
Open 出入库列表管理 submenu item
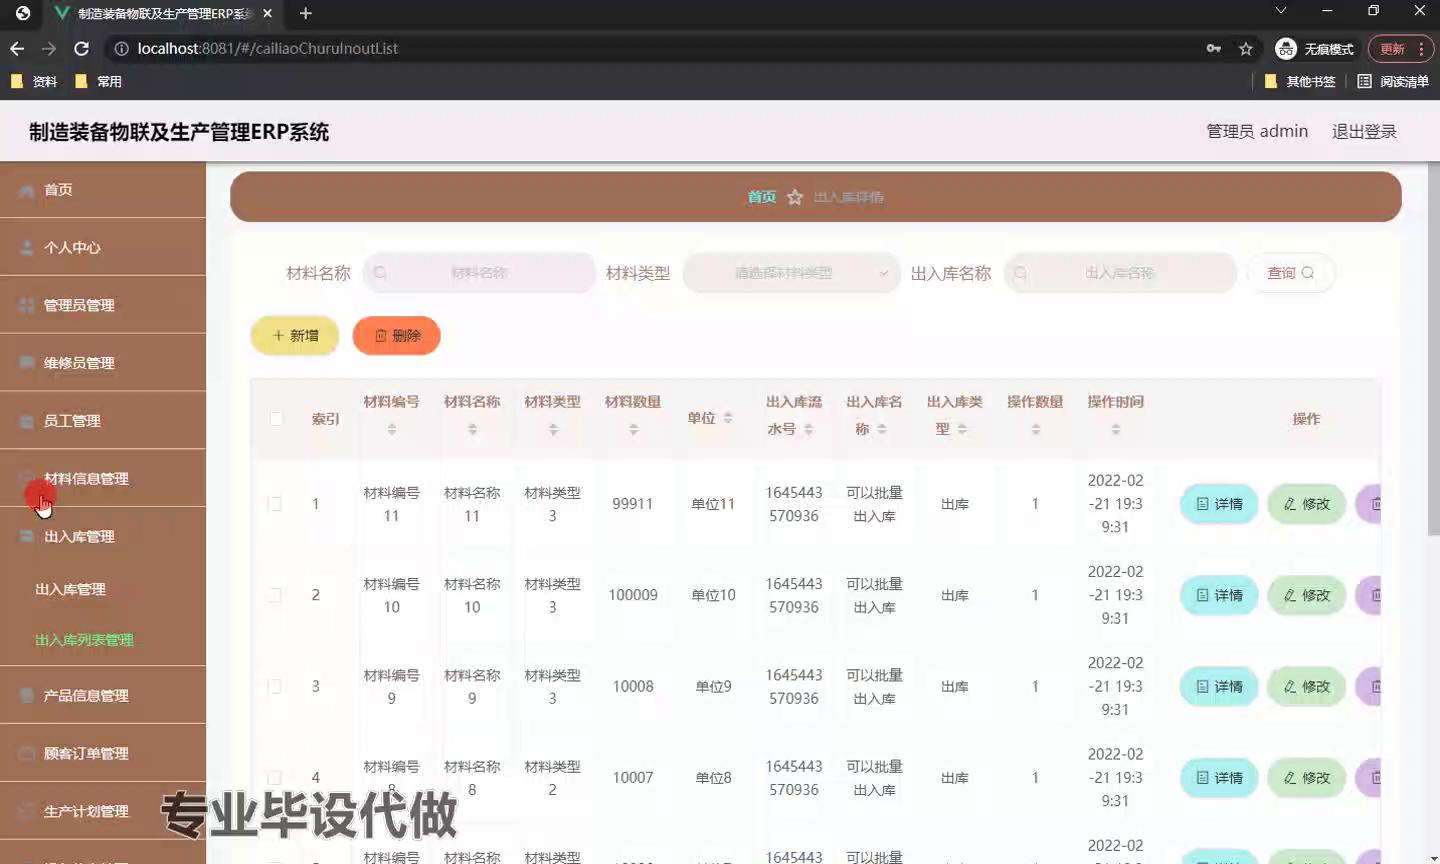pos(84,640)
